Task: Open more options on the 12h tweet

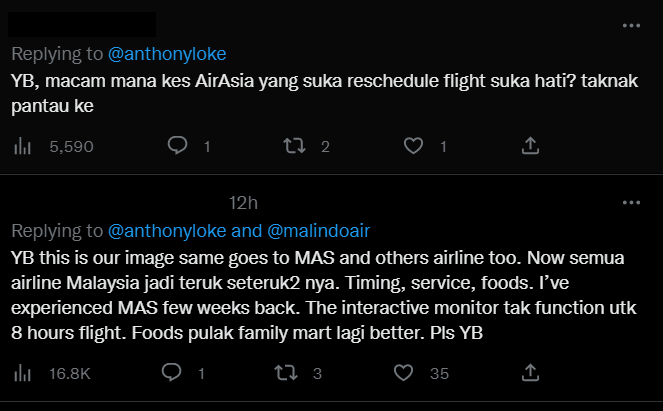Action: pyautogui.click(x=631, y=203)
